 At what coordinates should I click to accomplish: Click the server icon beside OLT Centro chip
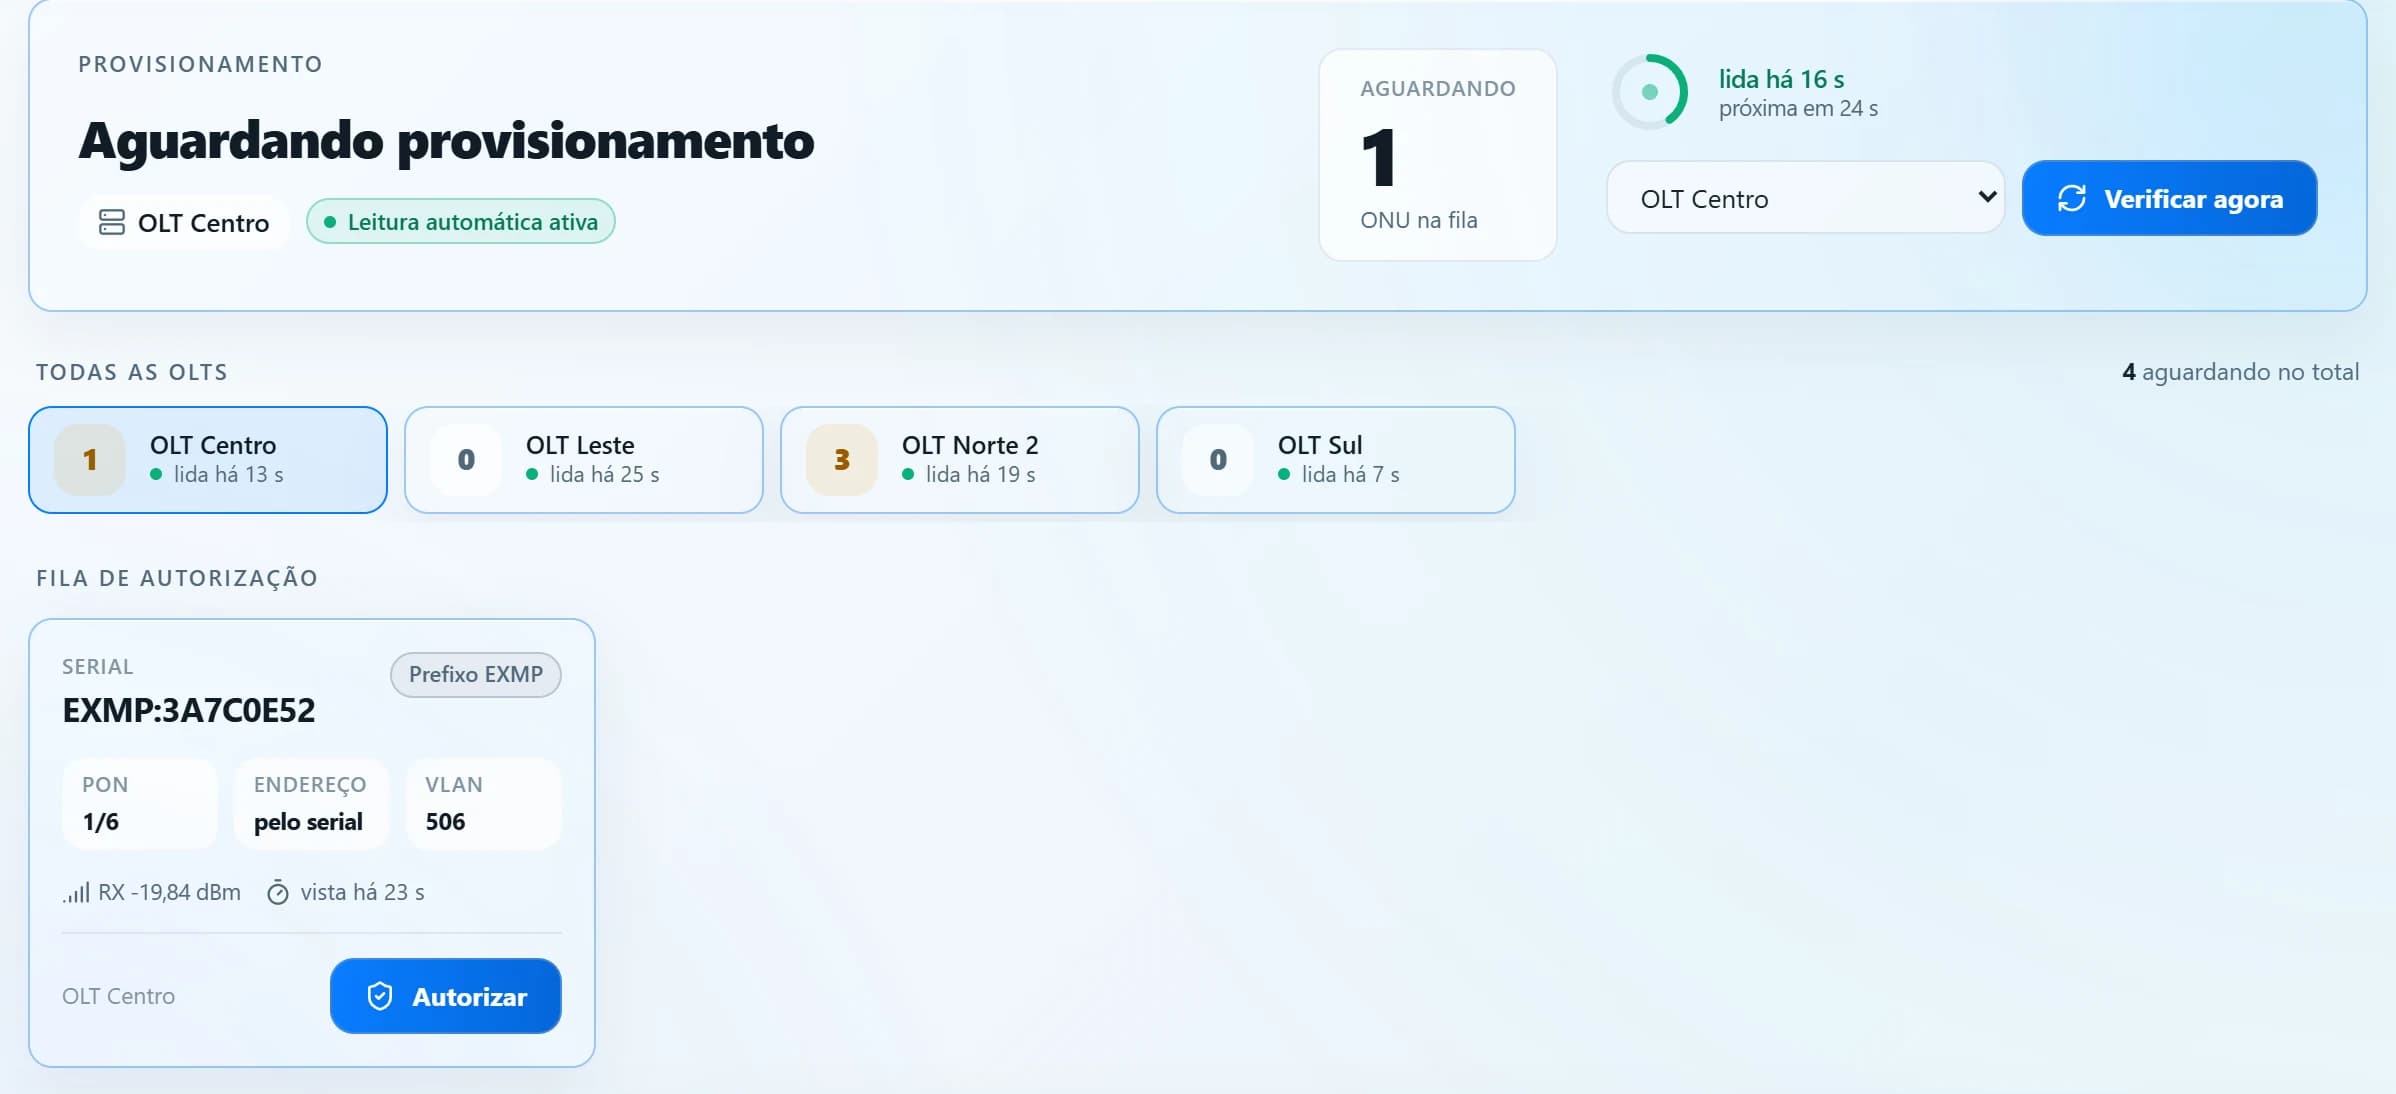(x=112, y=222)
